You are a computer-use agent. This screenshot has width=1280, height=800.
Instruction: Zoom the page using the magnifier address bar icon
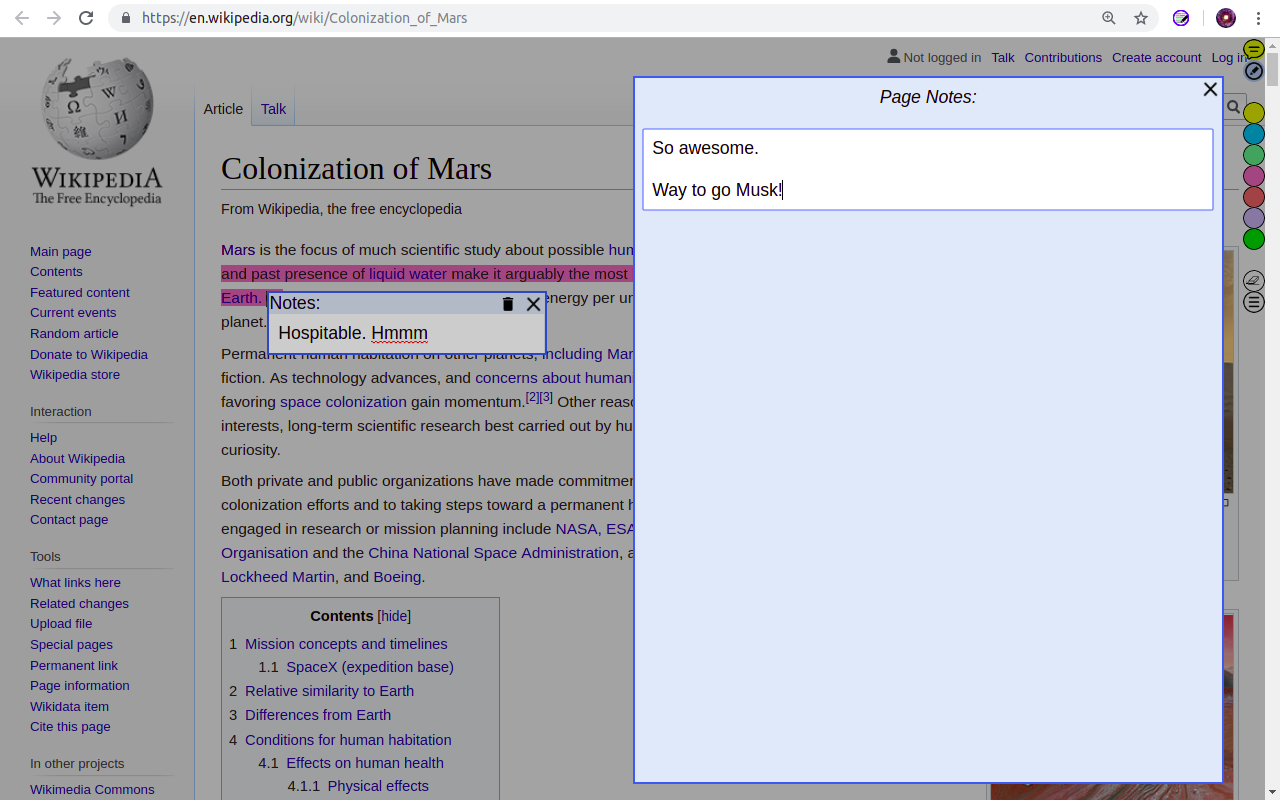pos(1109,18)
